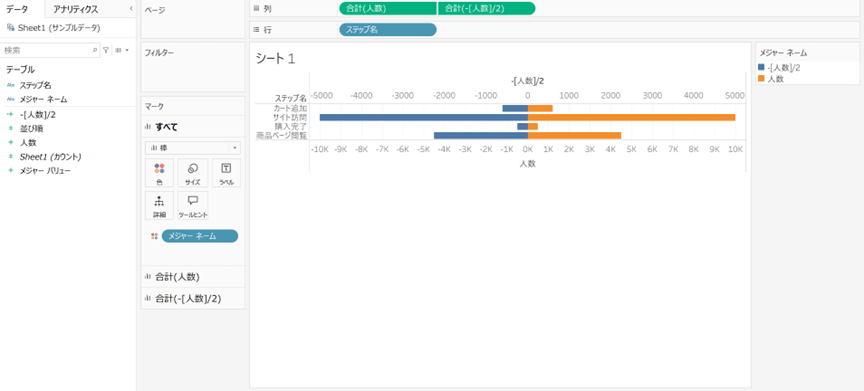Open the mark type 棒 dropdown

pyautogui.click(x=193, y=148)
